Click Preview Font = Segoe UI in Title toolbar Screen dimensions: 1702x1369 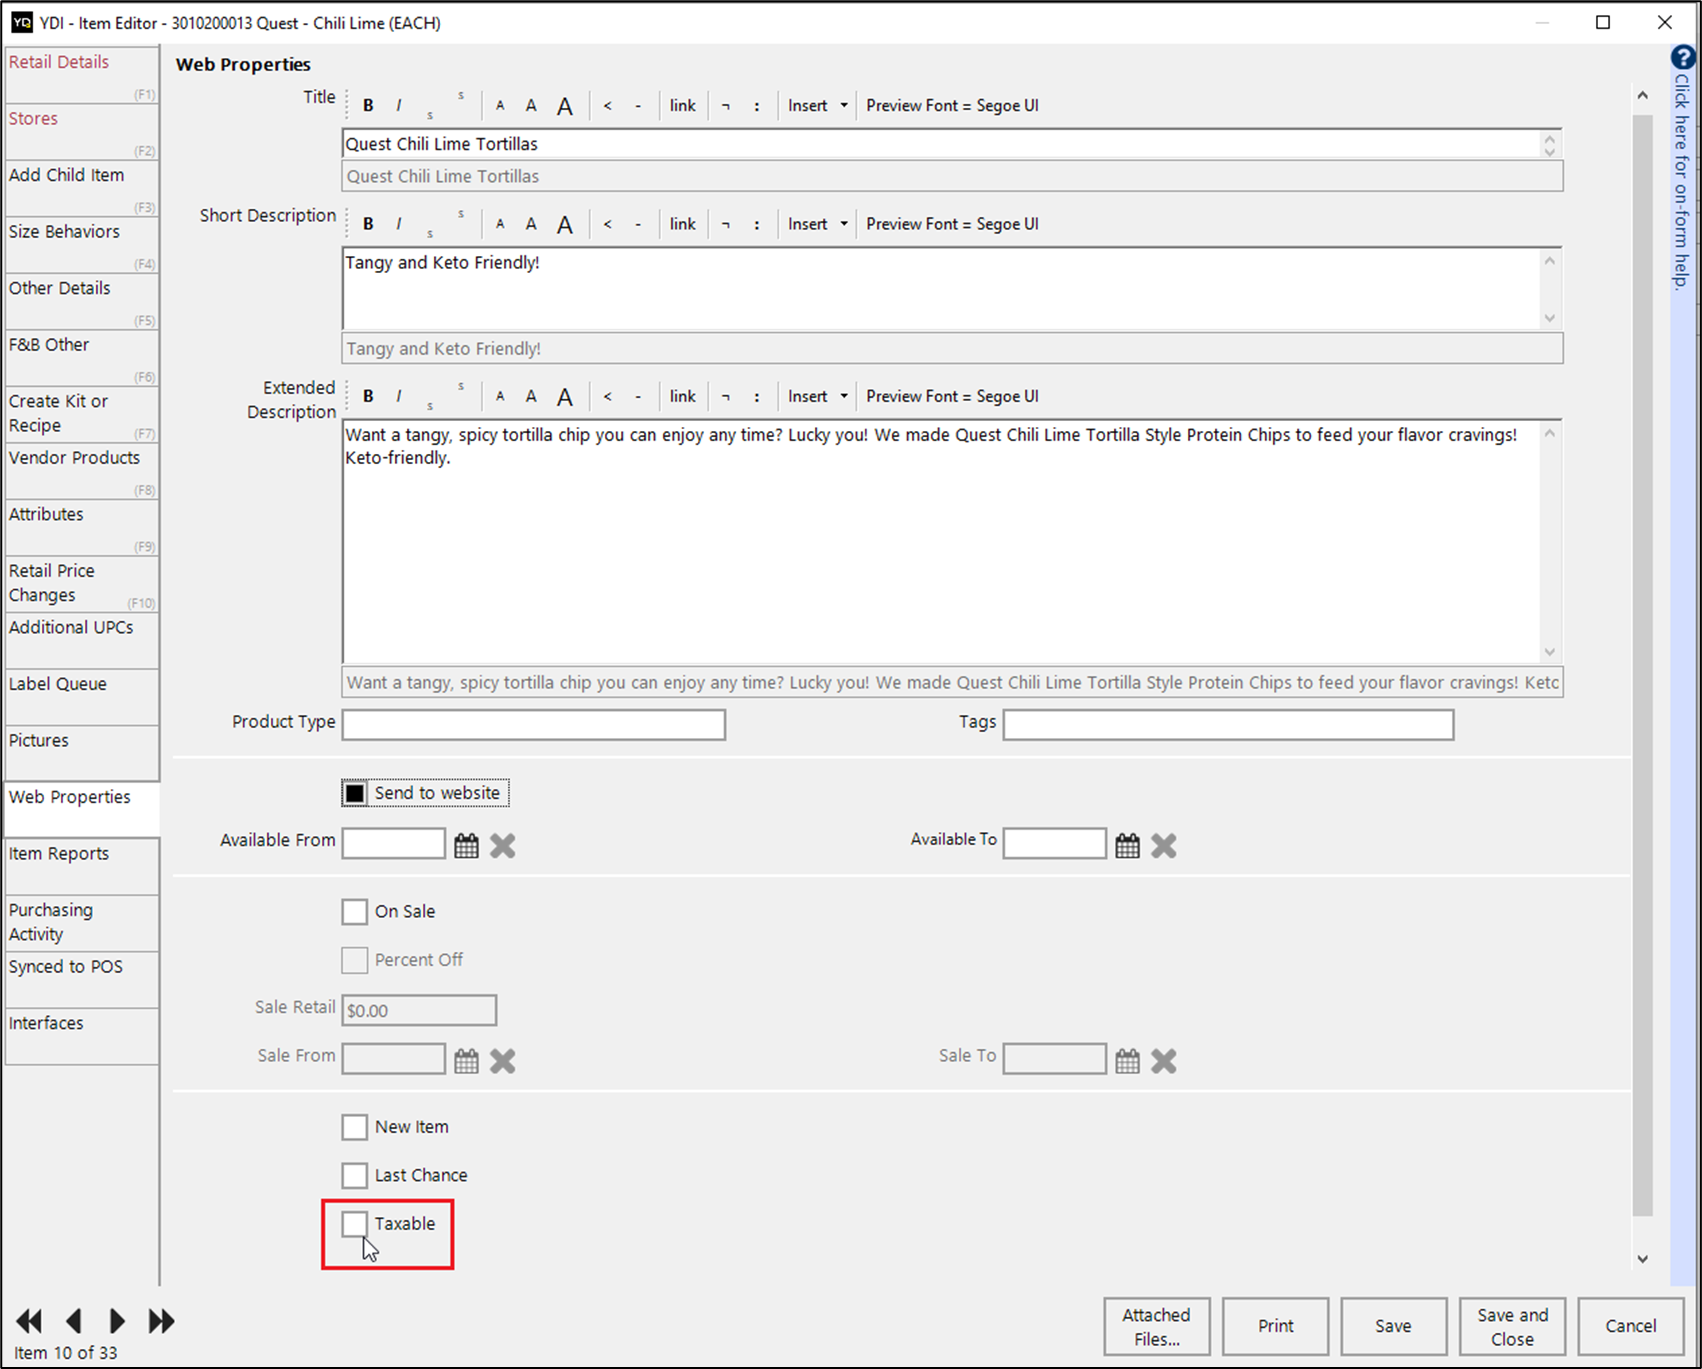click(x=952, y=106)
